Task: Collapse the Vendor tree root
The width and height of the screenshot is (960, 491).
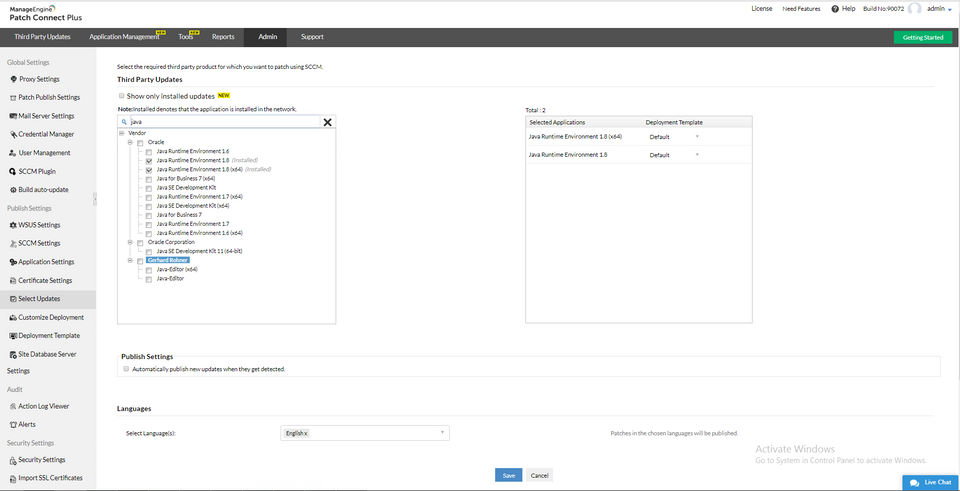Action: click(121, 133)
